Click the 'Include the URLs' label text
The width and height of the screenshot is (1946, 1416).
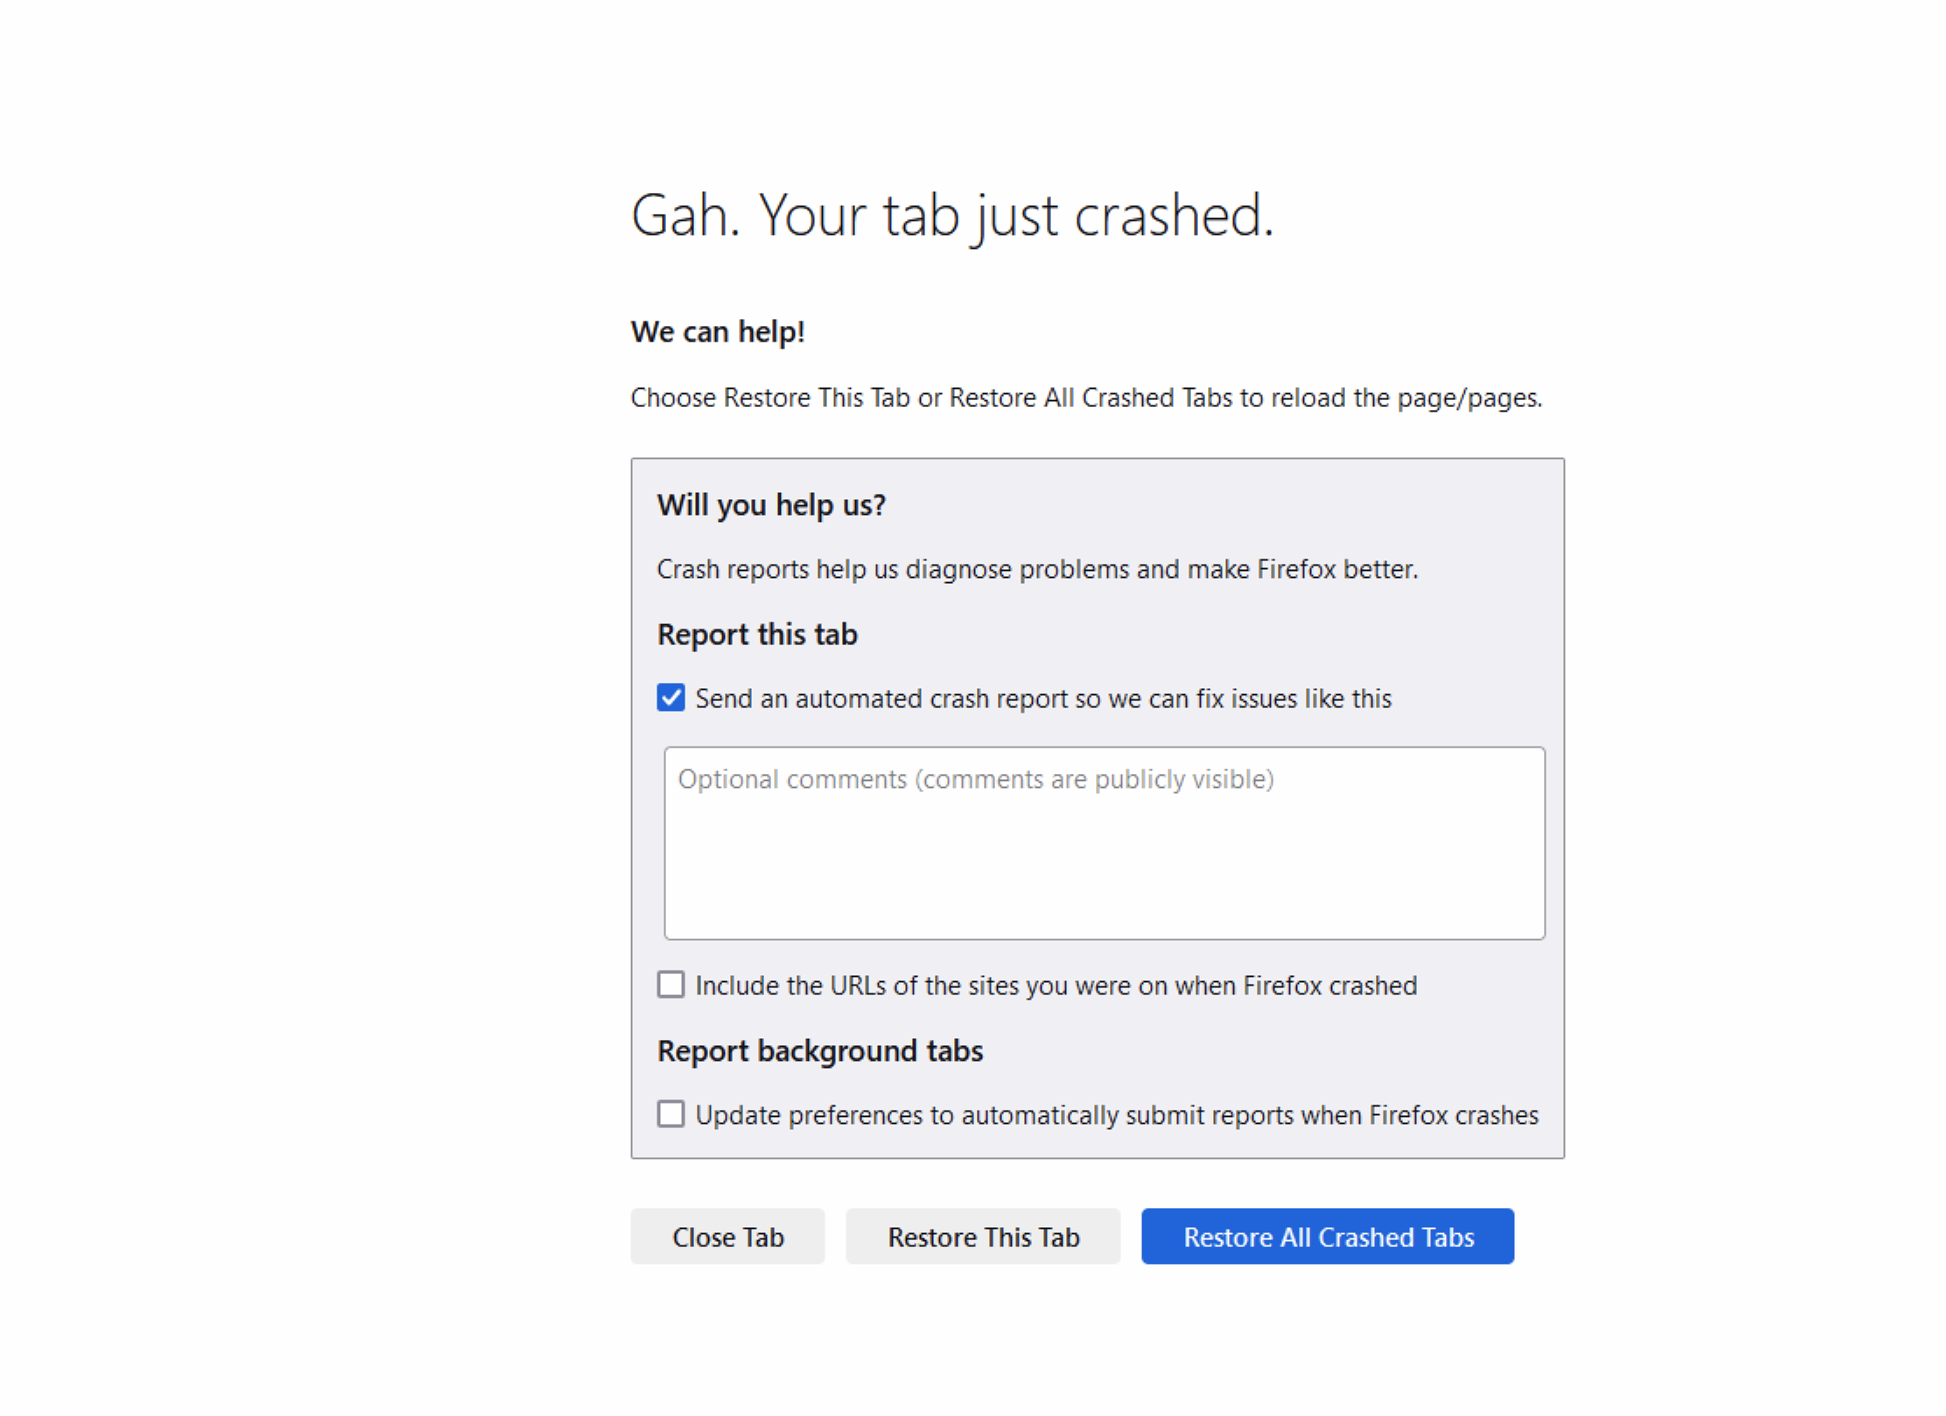(x=1056, y=986)
